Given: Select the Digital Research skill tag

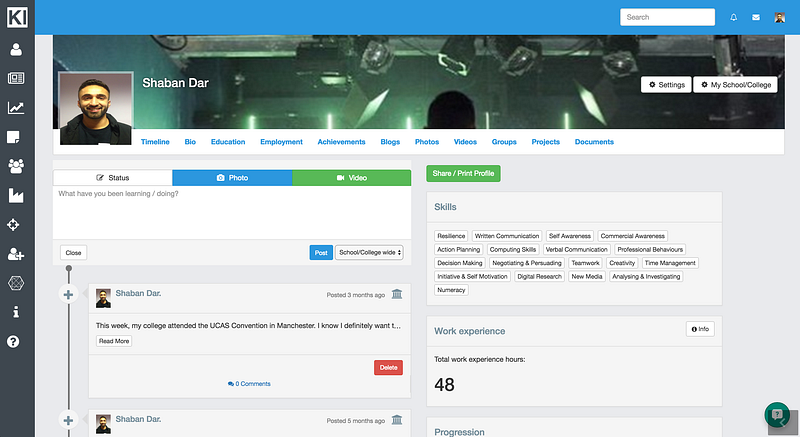Looking at the screenshot, I should pos(539,276).
